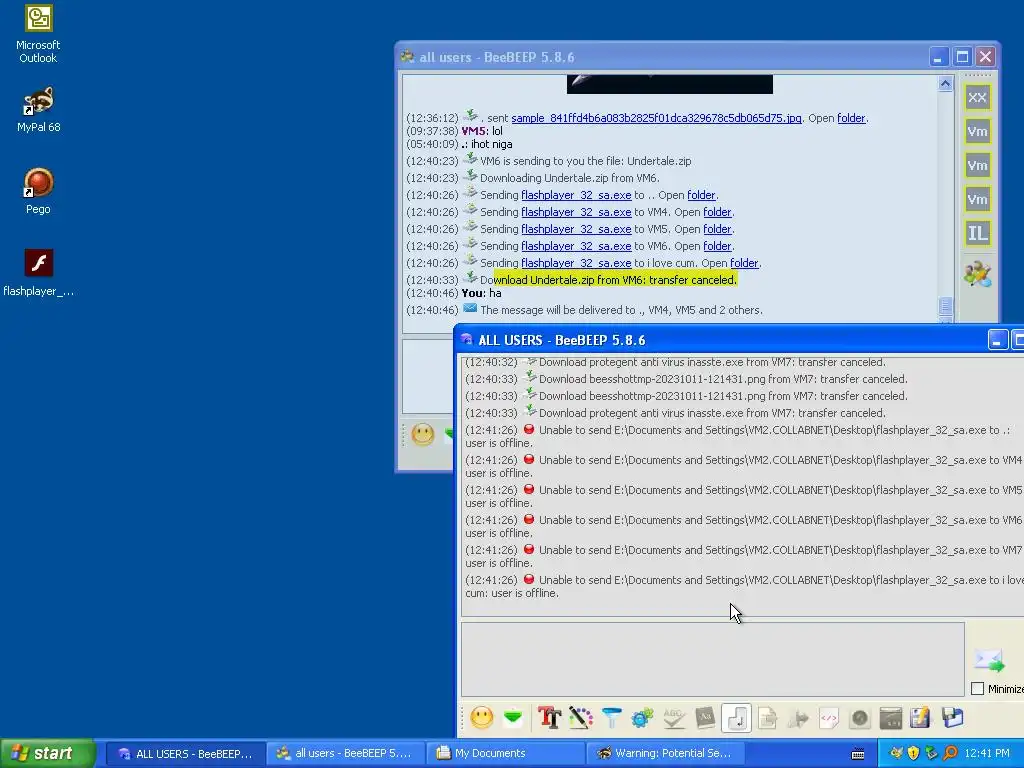Open the font color palette tool
1024x768 pixels.
pyautogui.click(x=581, y=718)
